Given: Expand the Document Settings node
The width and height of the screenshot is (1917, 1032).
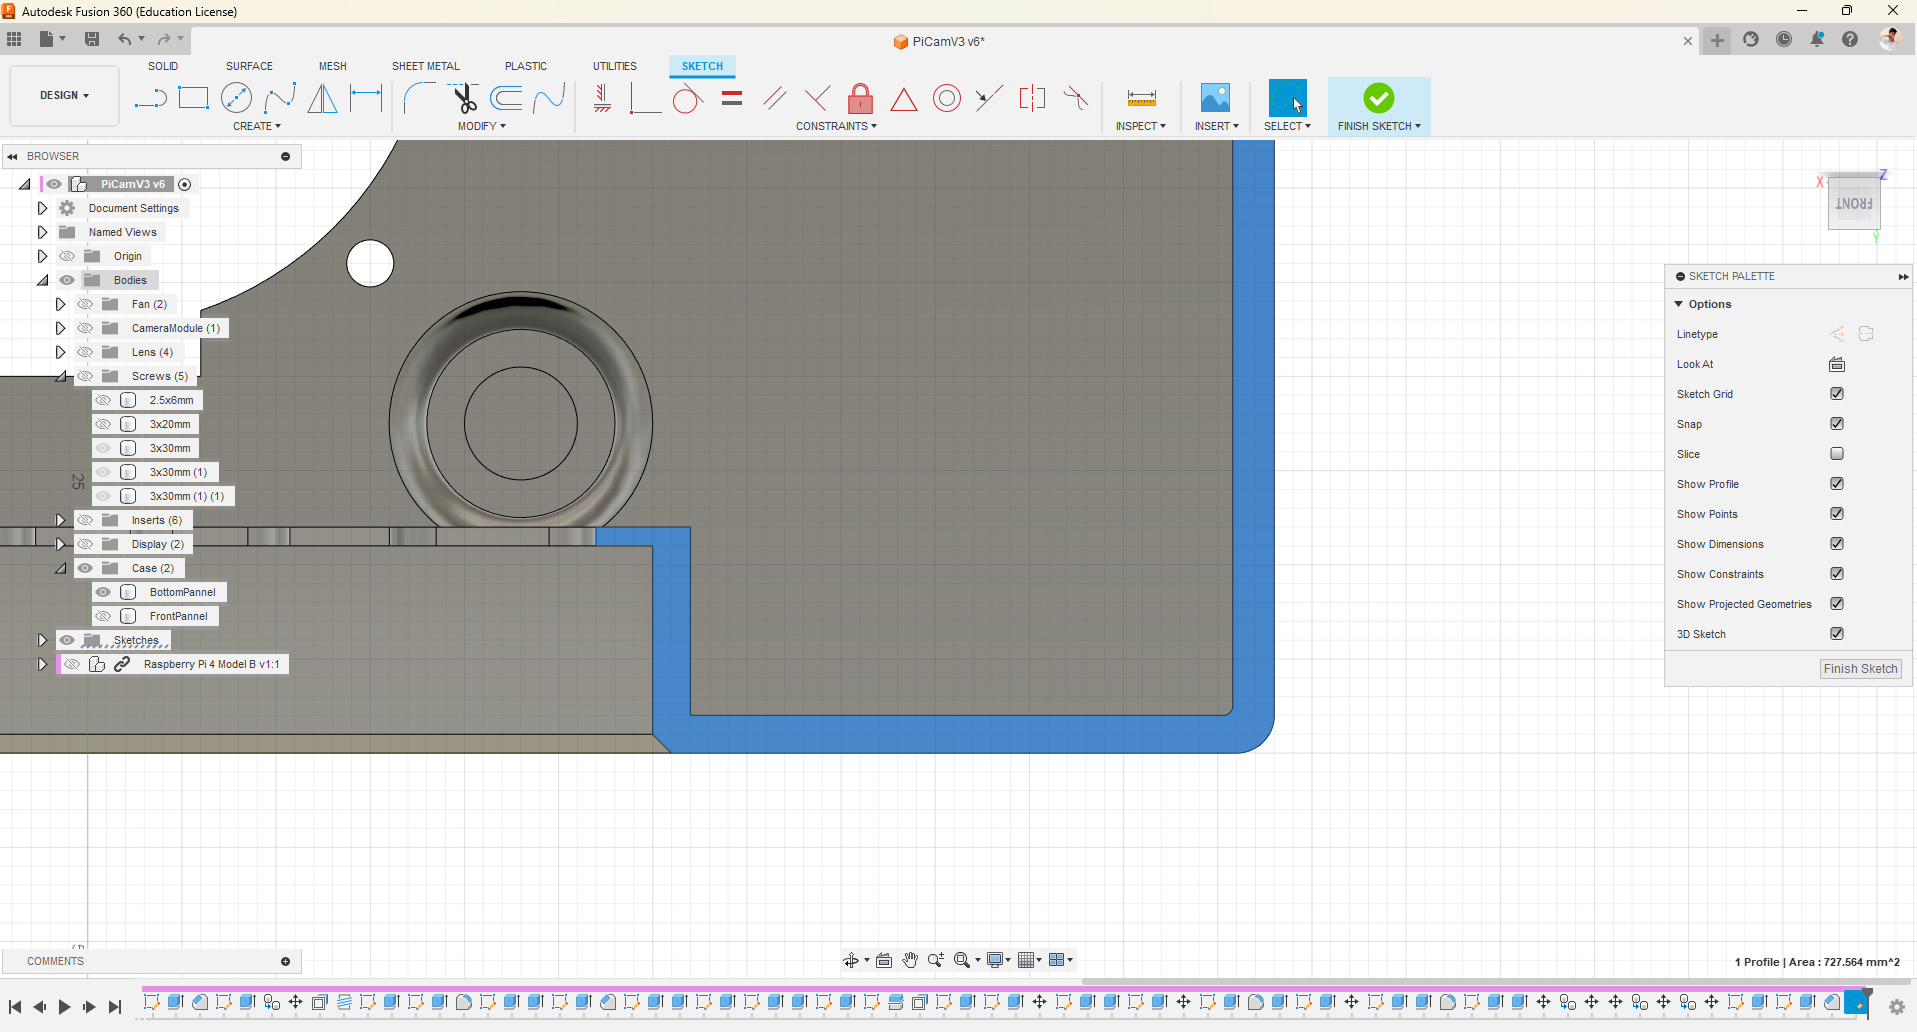Looking at the screenshot, I should [x=42, y=208].
